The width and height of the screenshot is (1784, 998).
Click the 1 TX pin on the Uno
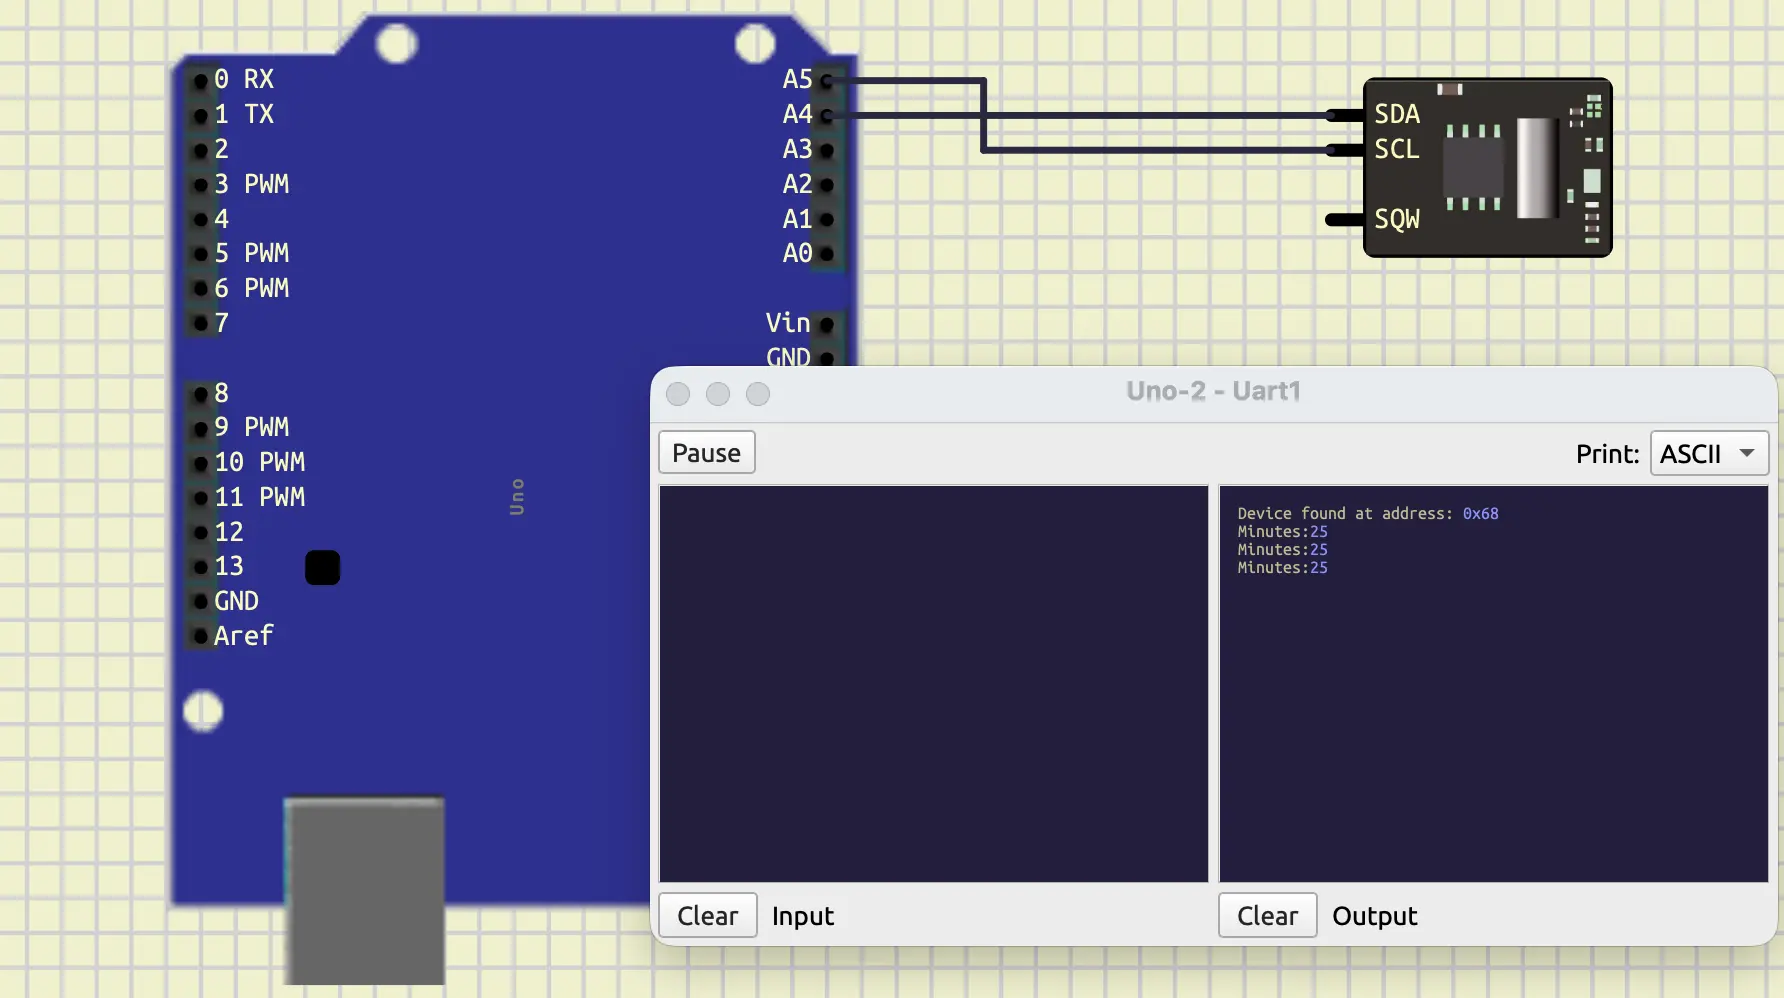(201, 115)
